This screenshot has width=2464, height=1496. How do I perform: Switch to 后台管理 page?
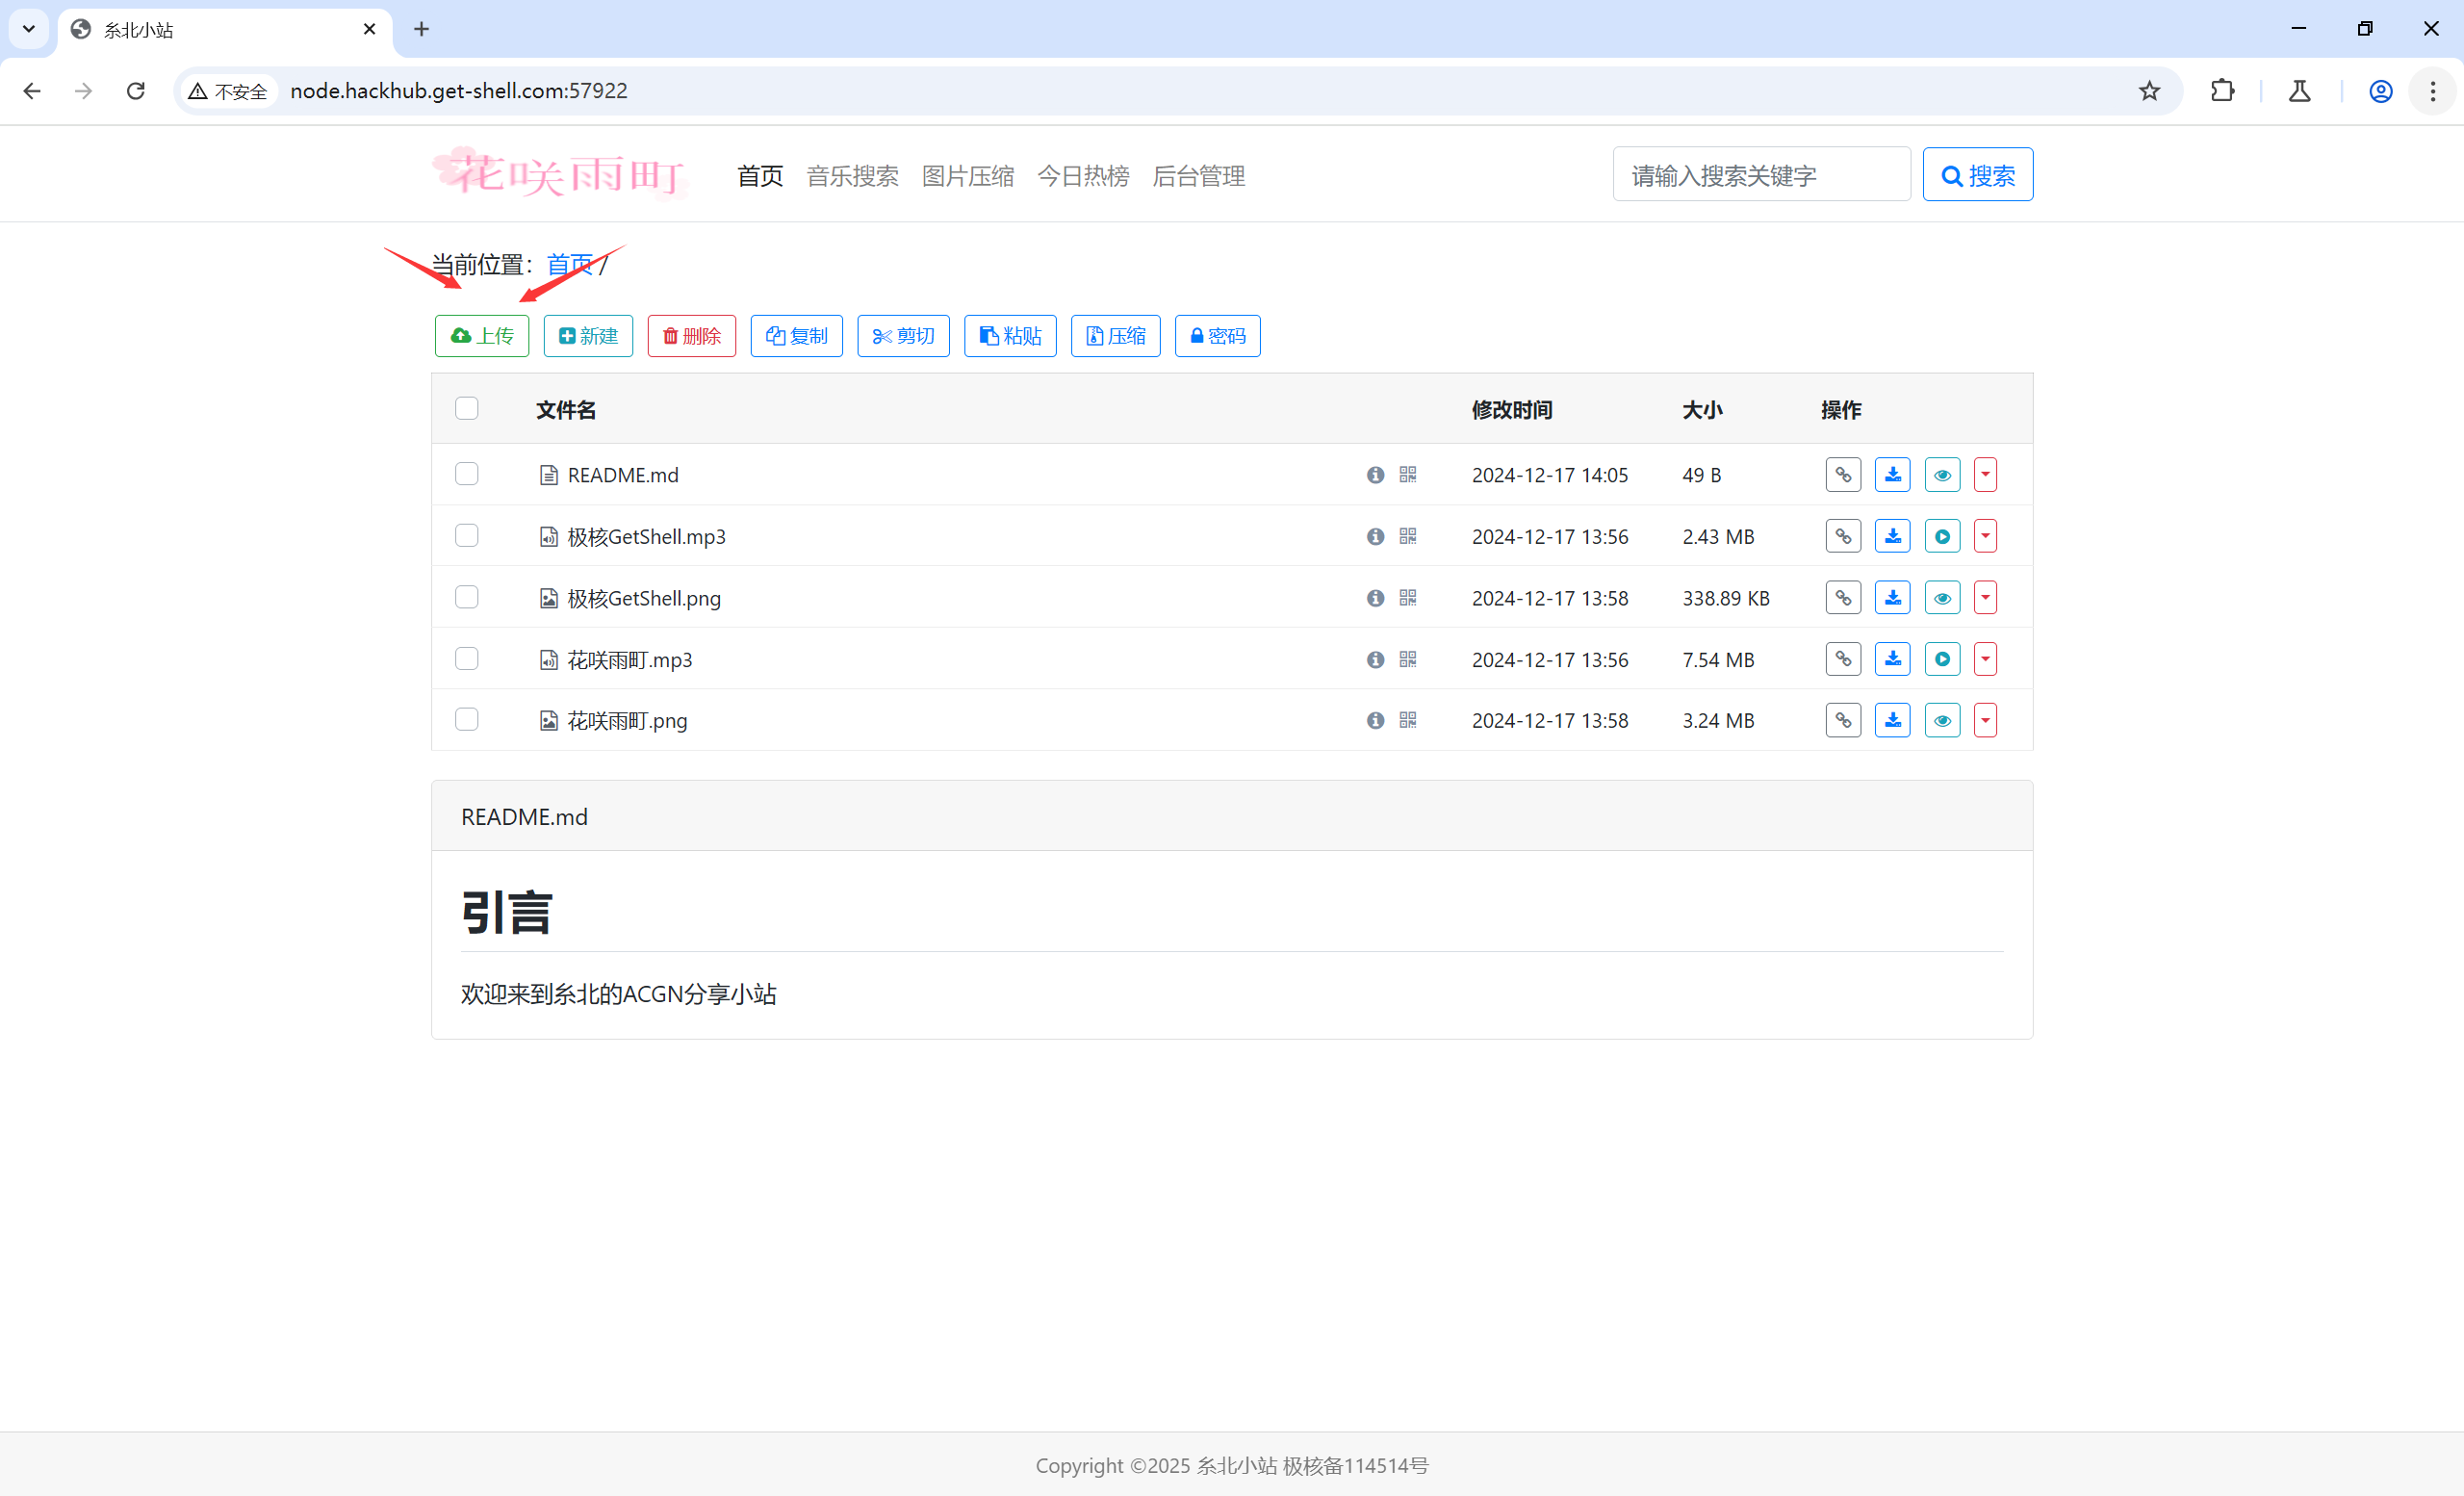[1198, 176]
